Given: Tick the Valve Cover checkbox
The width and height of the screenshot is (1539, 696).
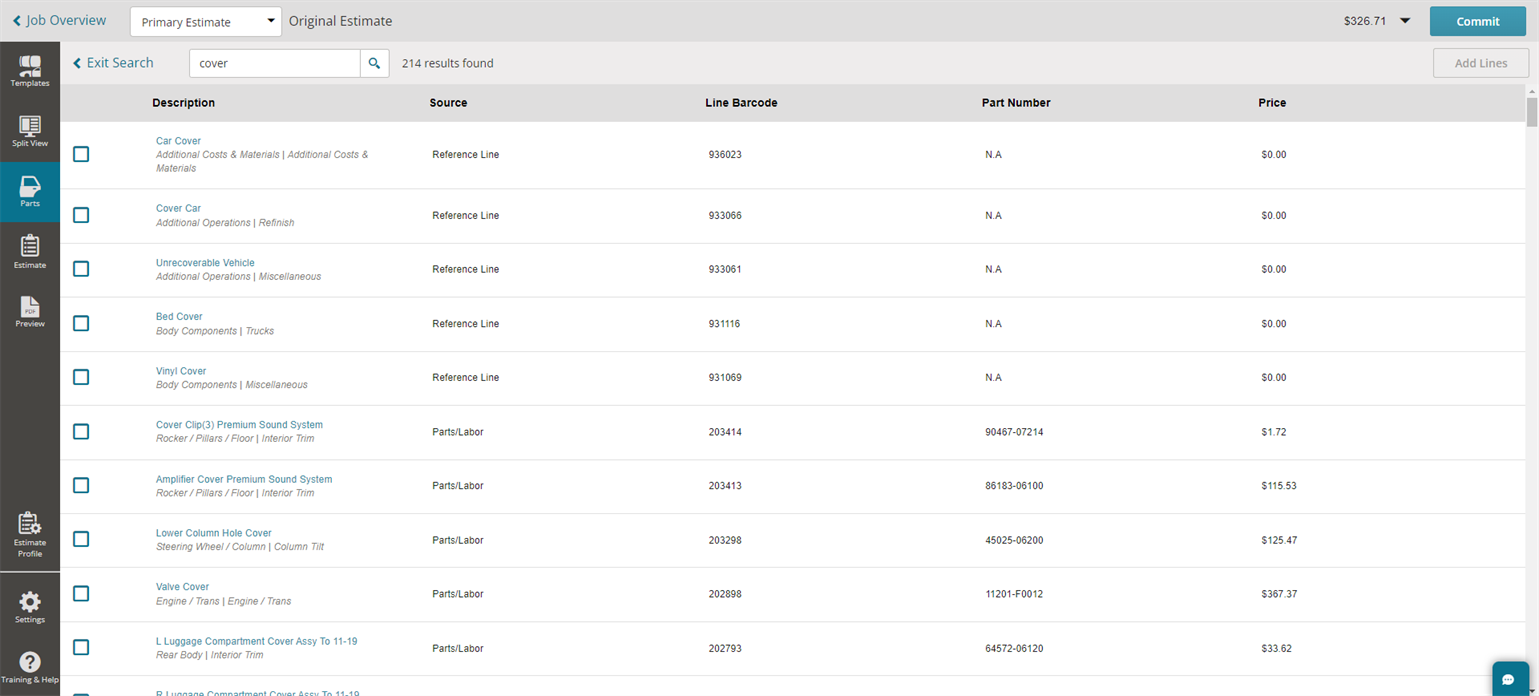Looking at the screenshot, I should [81, 594].
